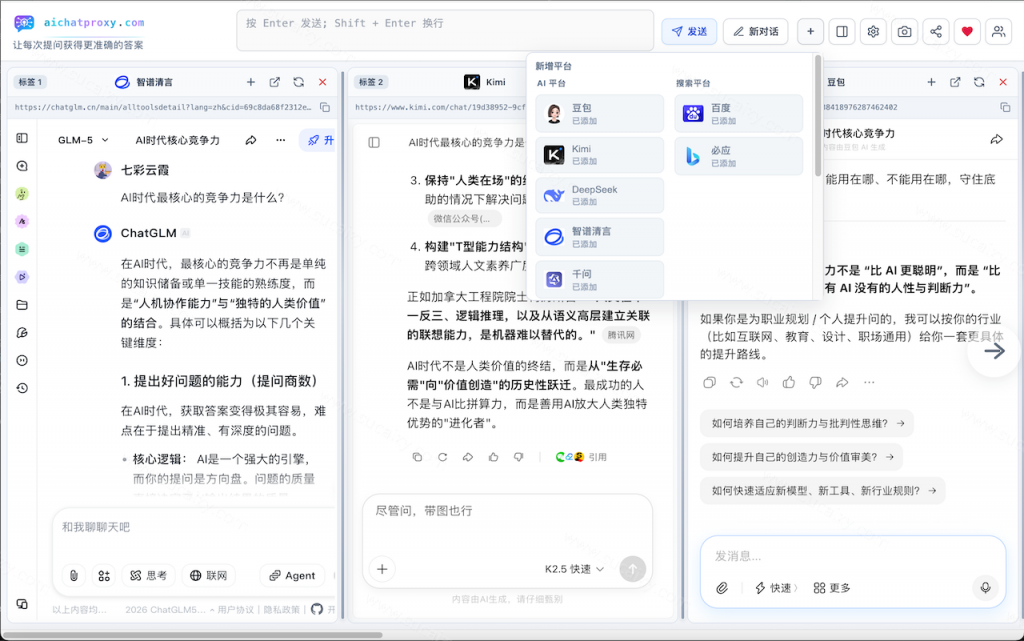Click the share icon in top toolbar
1024x641 pixels.
936,31
